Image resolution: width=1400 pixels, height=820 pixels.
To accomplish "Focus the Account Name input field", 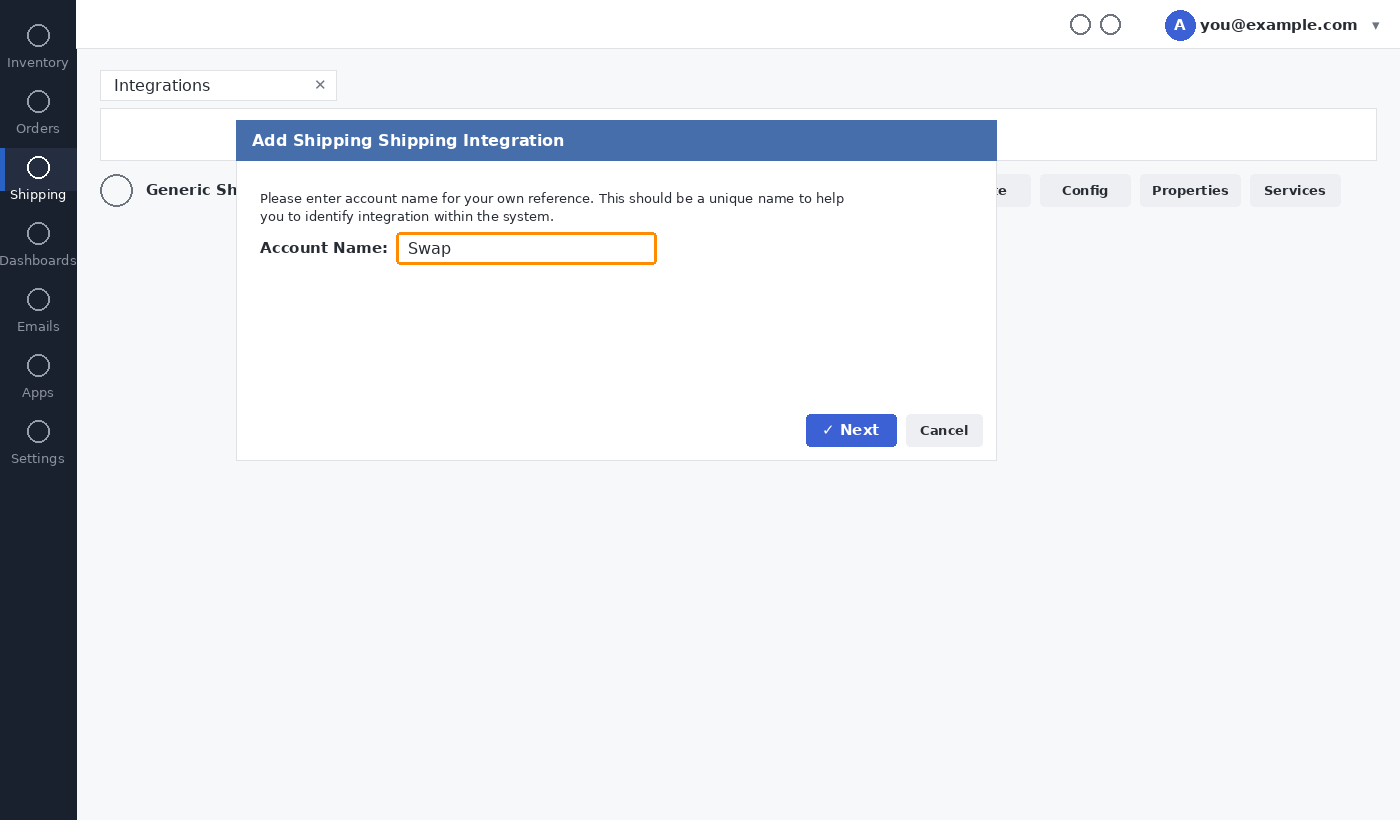I will click(x=526, y=248).
